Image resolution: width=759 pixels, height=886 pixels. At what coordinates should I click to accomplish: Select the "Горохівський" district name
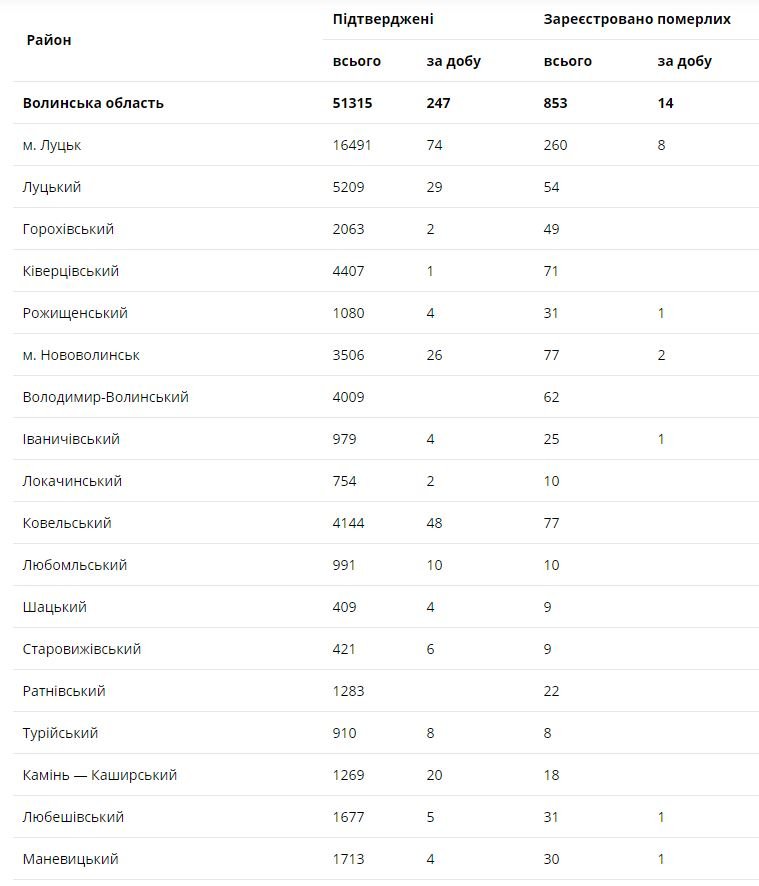(x=68, y=229)
